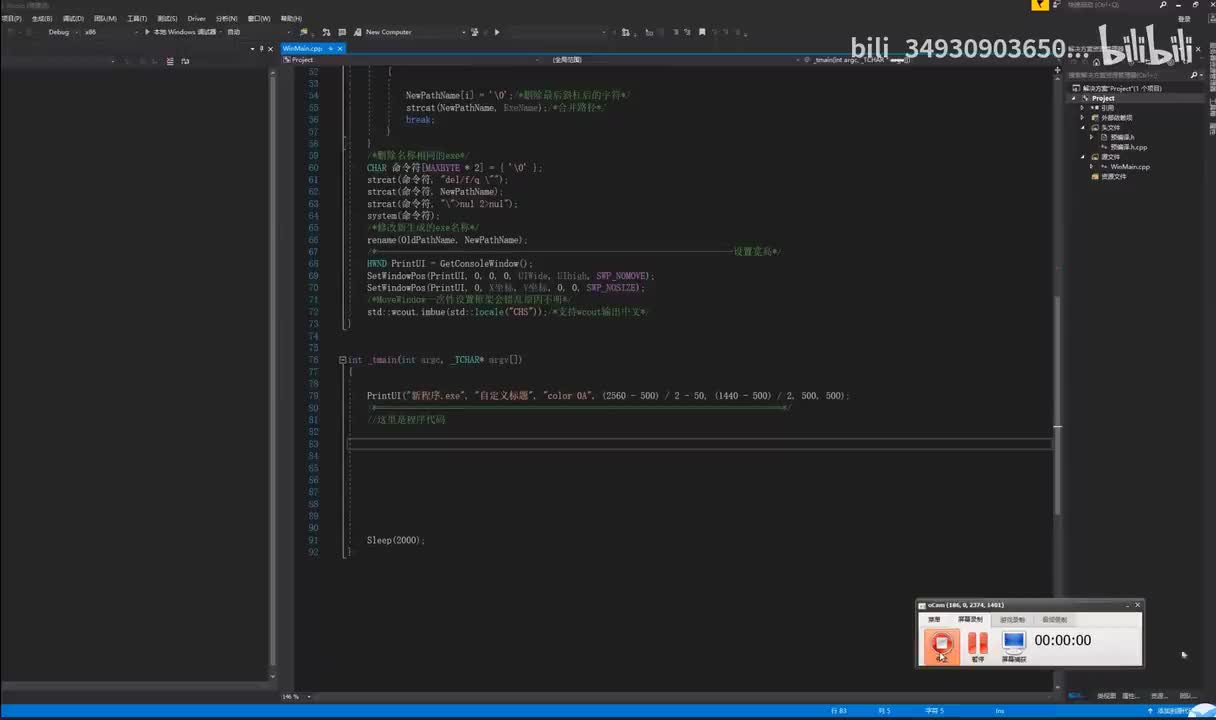
Task: Switch to the 类视图 panel tab
Action: click(x=1106, y=696)
